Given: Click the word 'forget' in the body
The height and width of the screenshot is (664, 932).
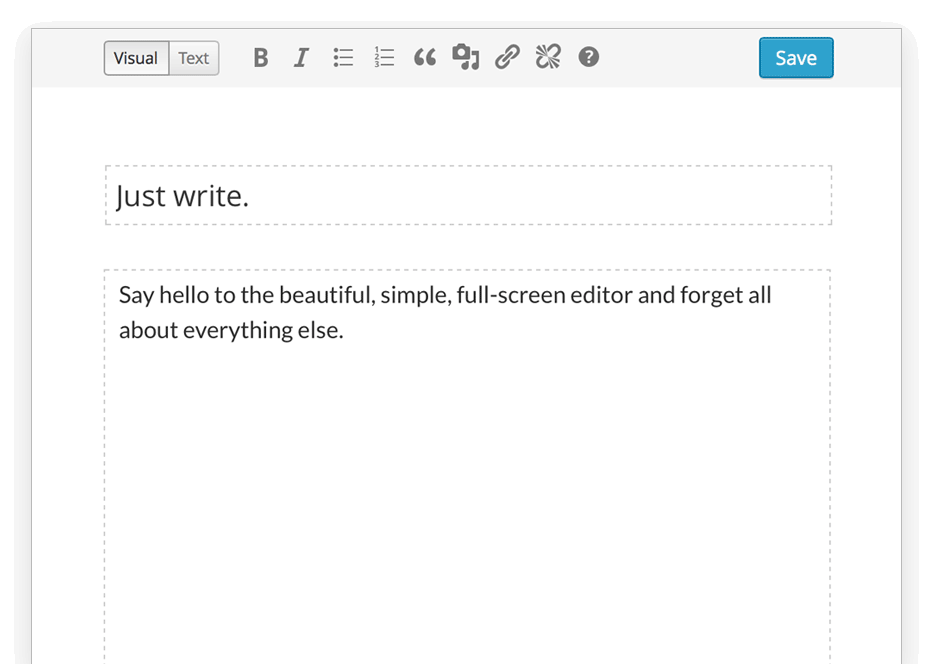Looking at the screenshot, I should tap(711, 295).
